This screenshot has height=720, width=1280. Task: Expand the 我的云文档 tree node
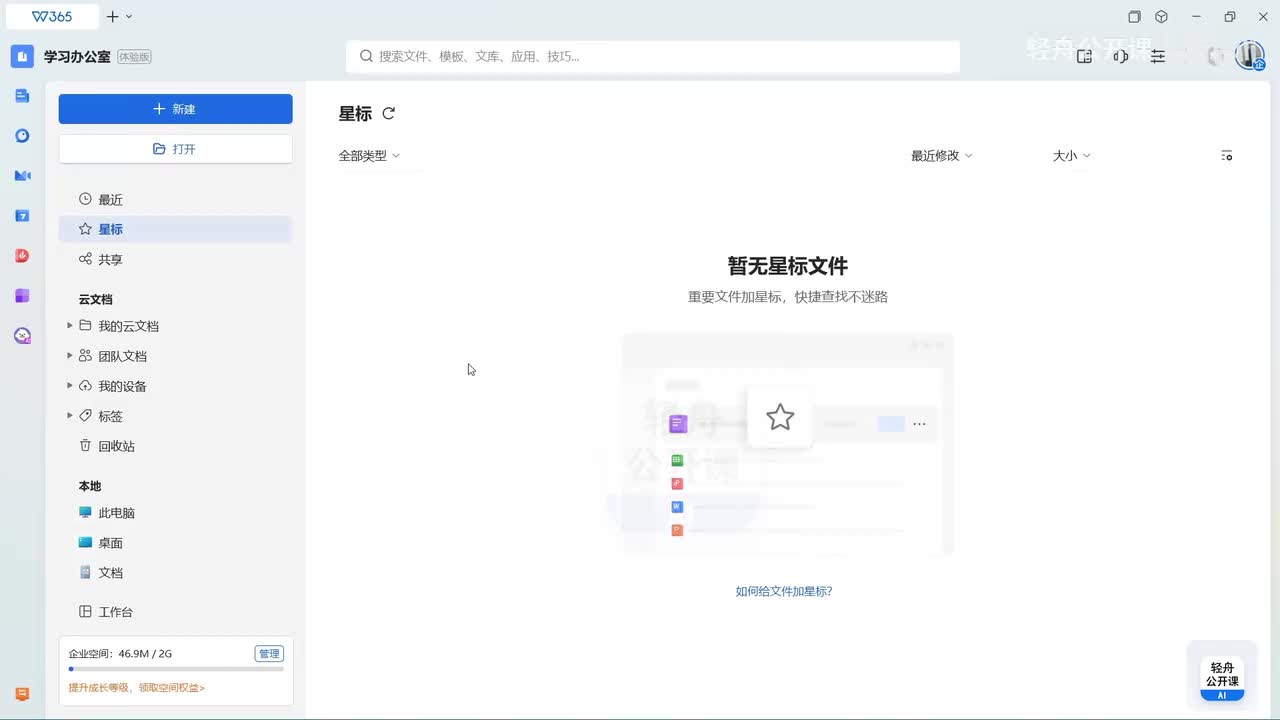pyautogui.click(x=69, y=326)
